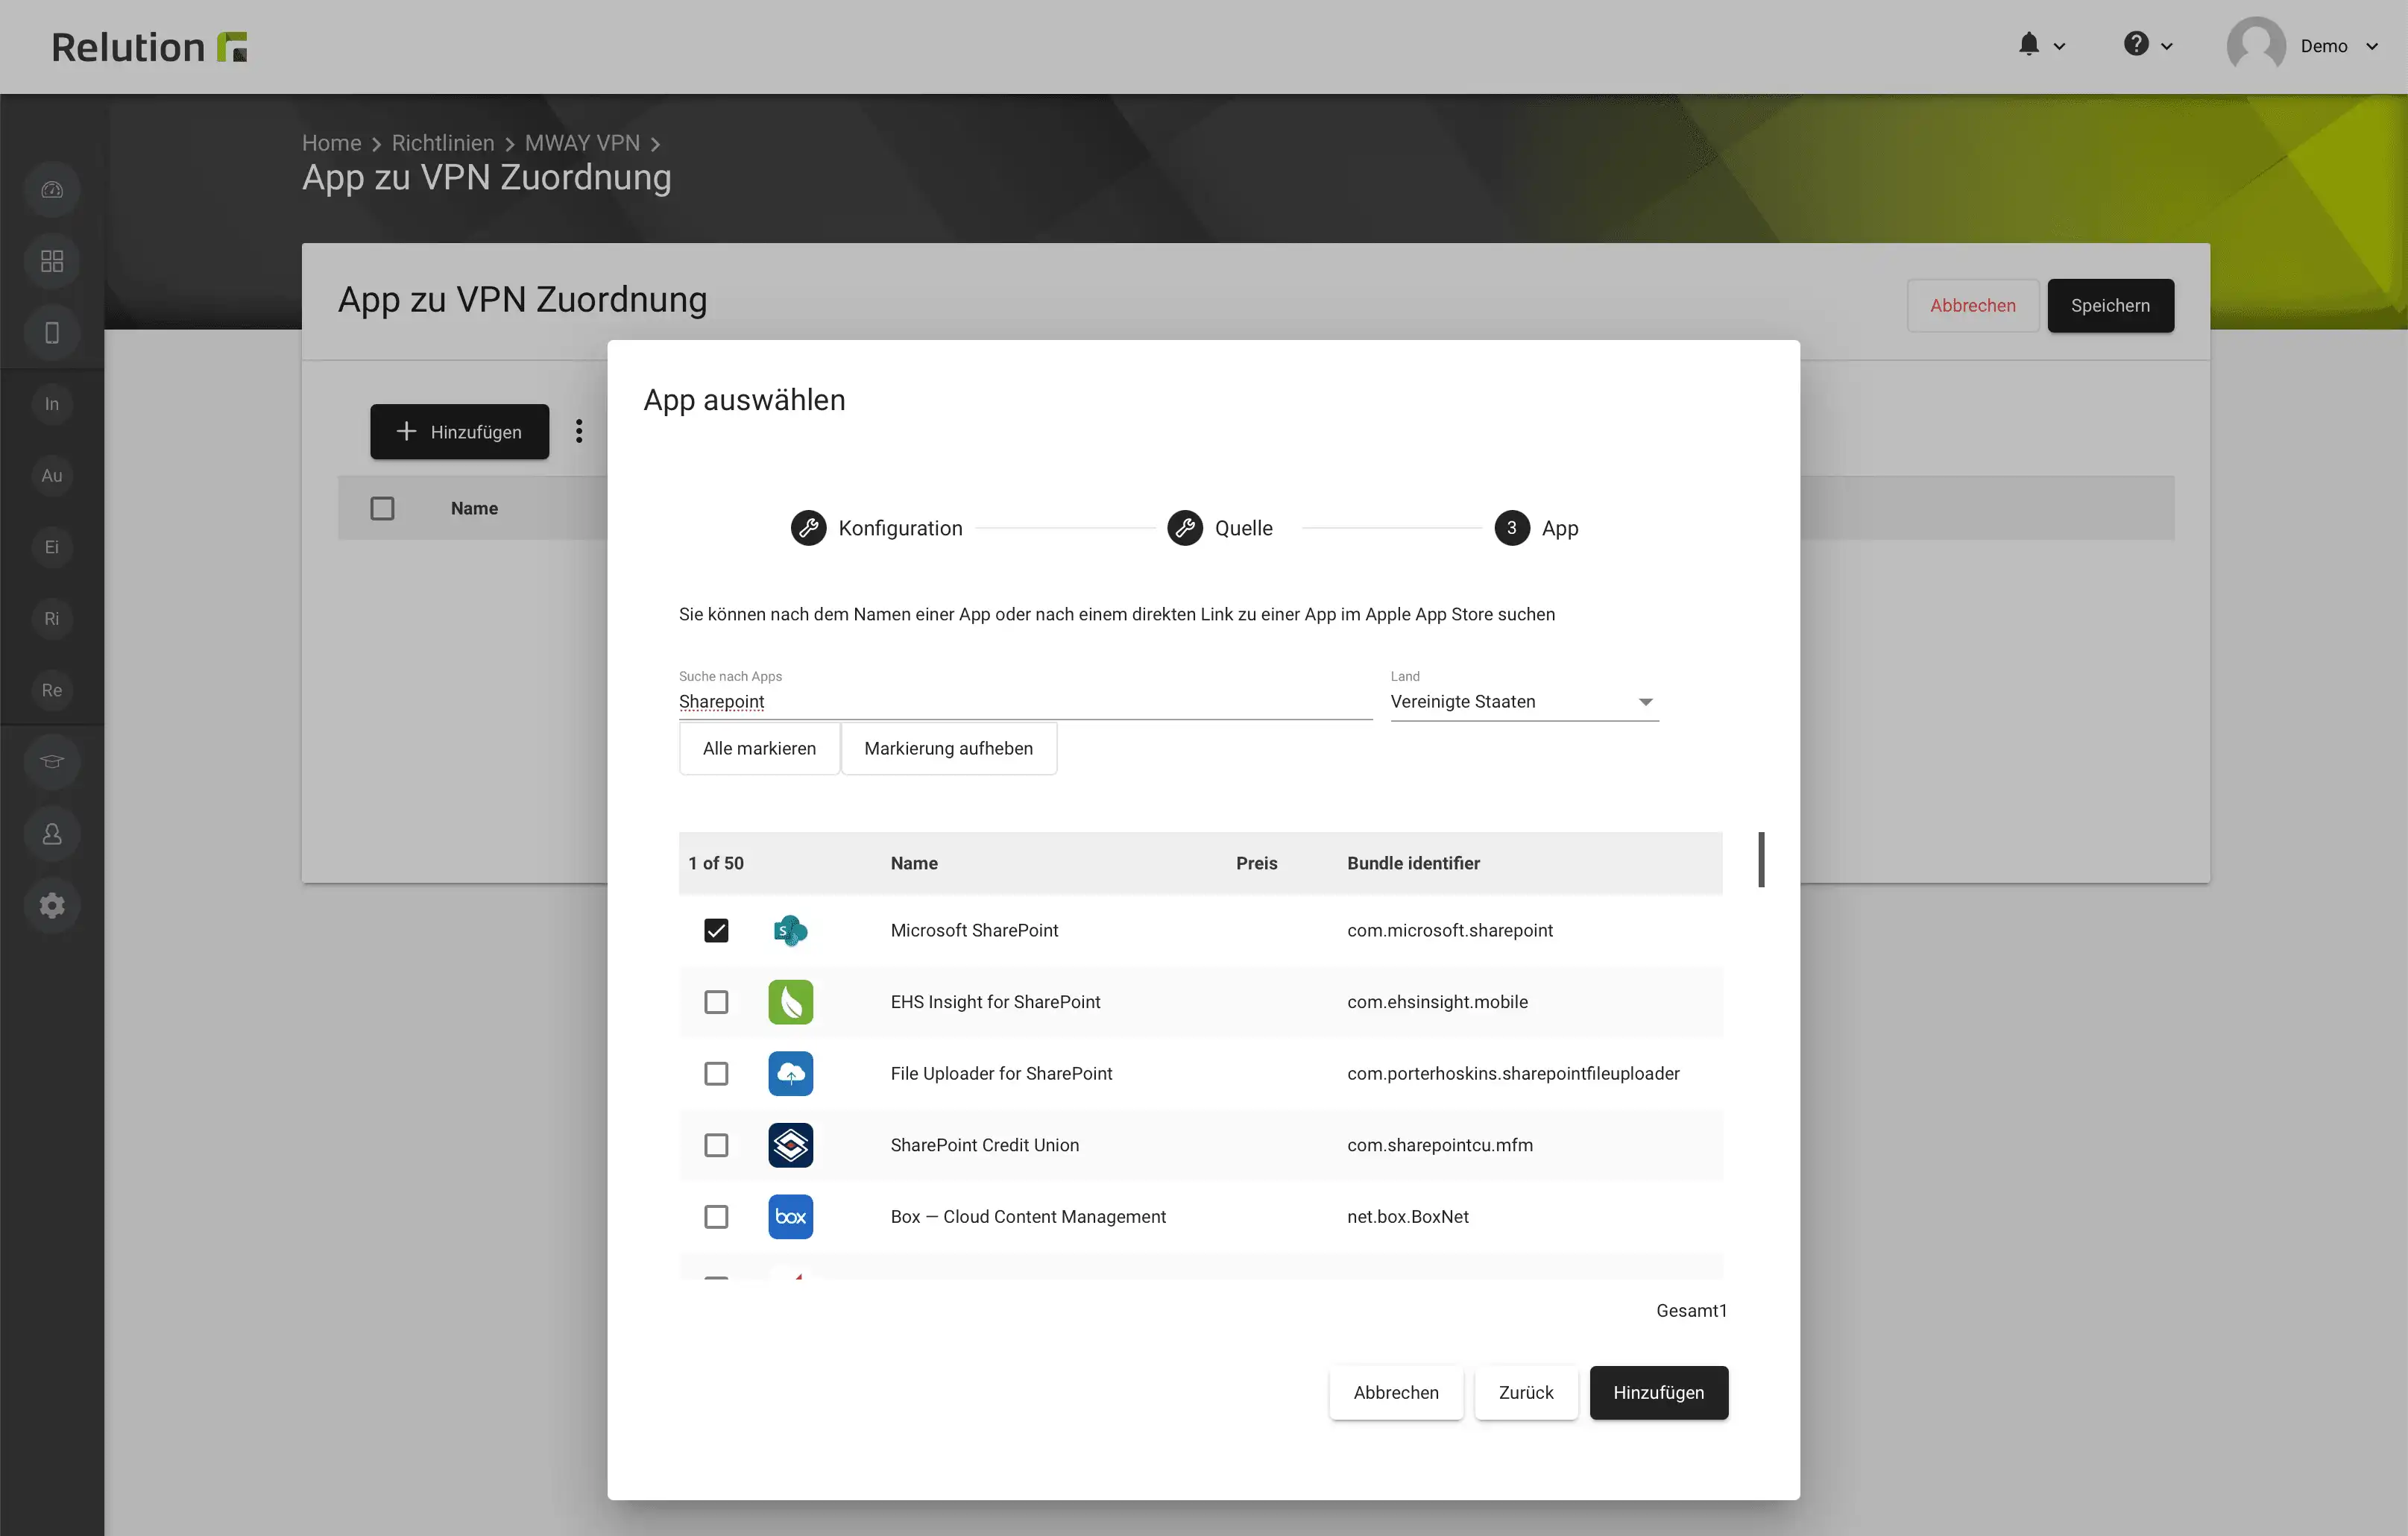
Task: Click the Zurück button
Action: [x=1526, y=1393]
